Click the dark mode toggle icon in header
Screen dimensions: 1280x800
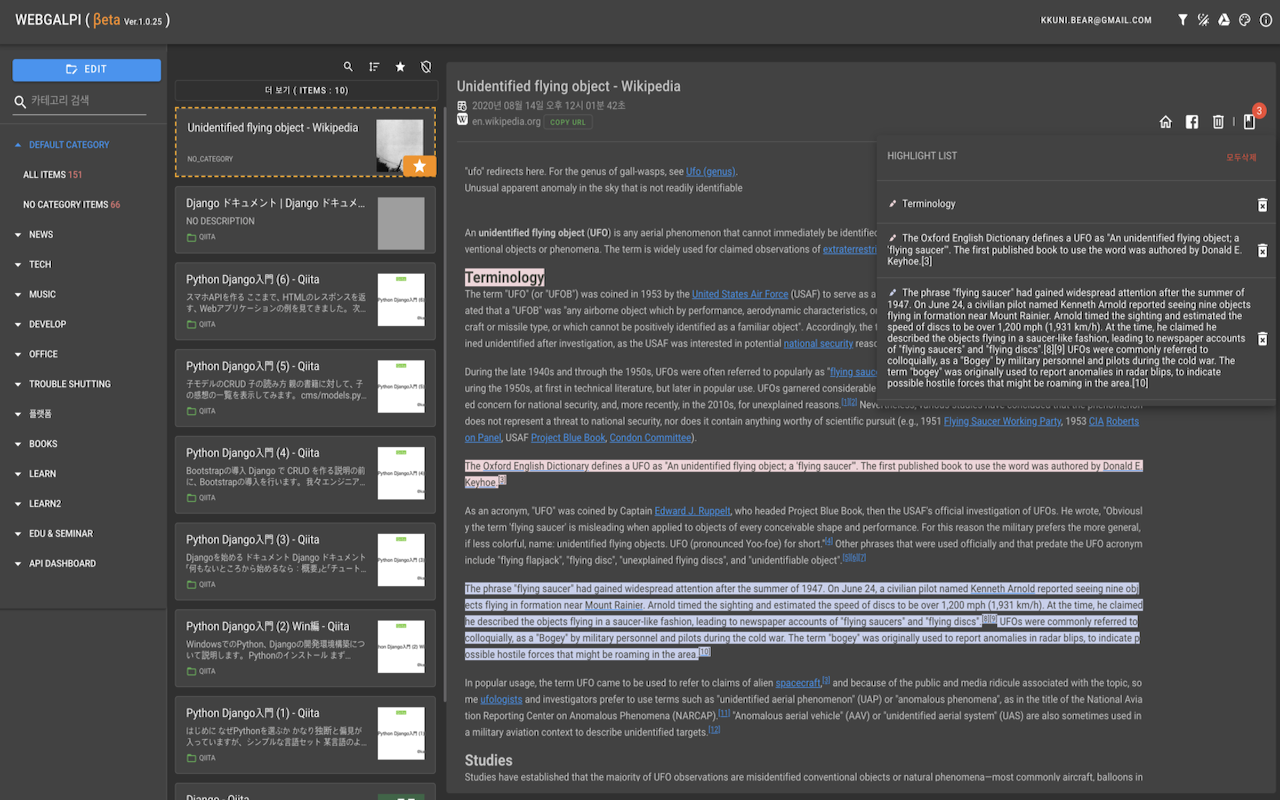(x=1203, y=19)
